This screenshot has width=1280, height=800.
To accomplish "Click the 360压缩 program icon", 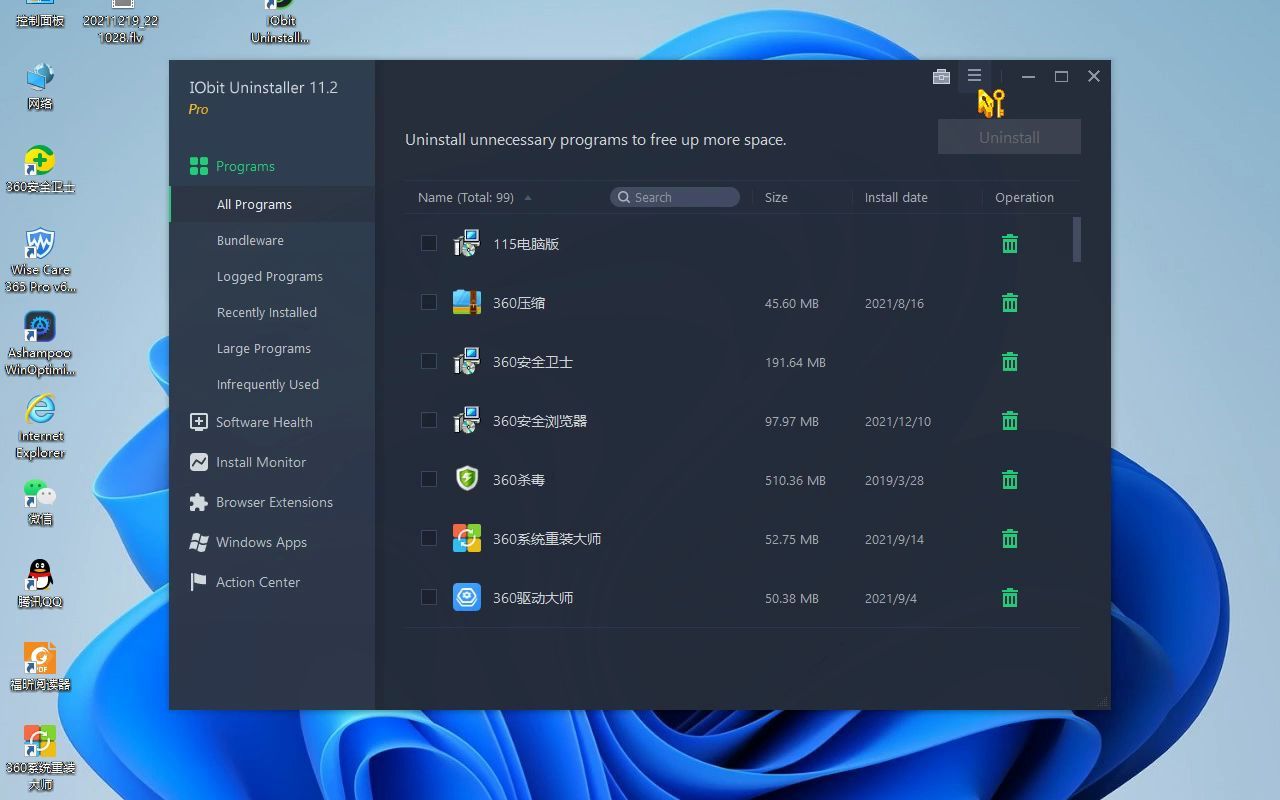I will pyautogui.click(x=467, y=302).
